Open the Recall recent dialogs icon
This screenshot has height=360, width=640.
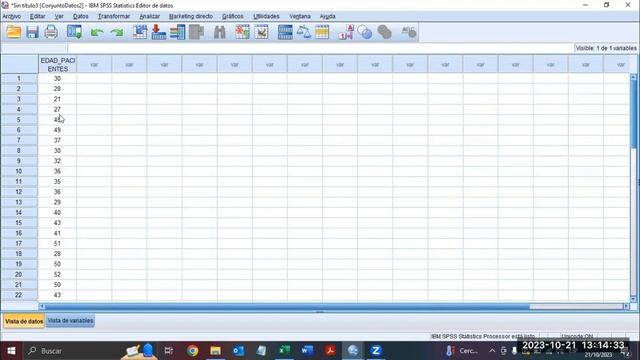coord(74,32)
